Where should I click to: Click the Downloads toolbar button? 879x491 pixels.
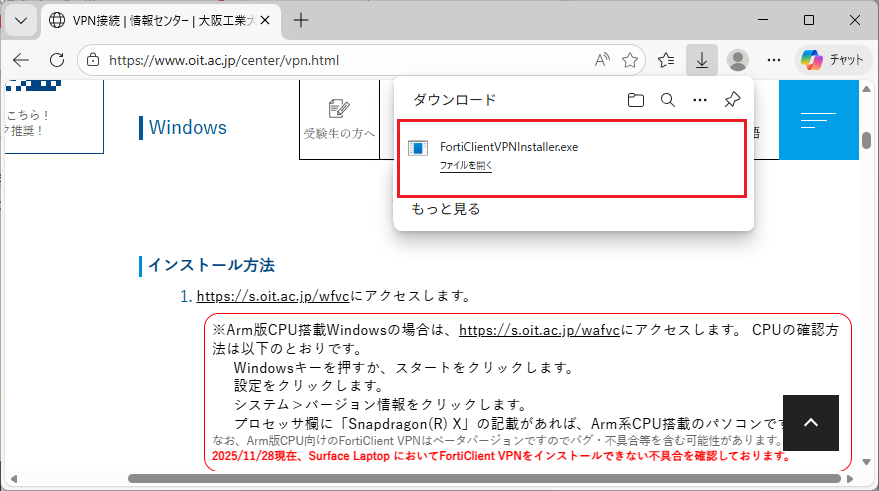(x=702, y=60)
